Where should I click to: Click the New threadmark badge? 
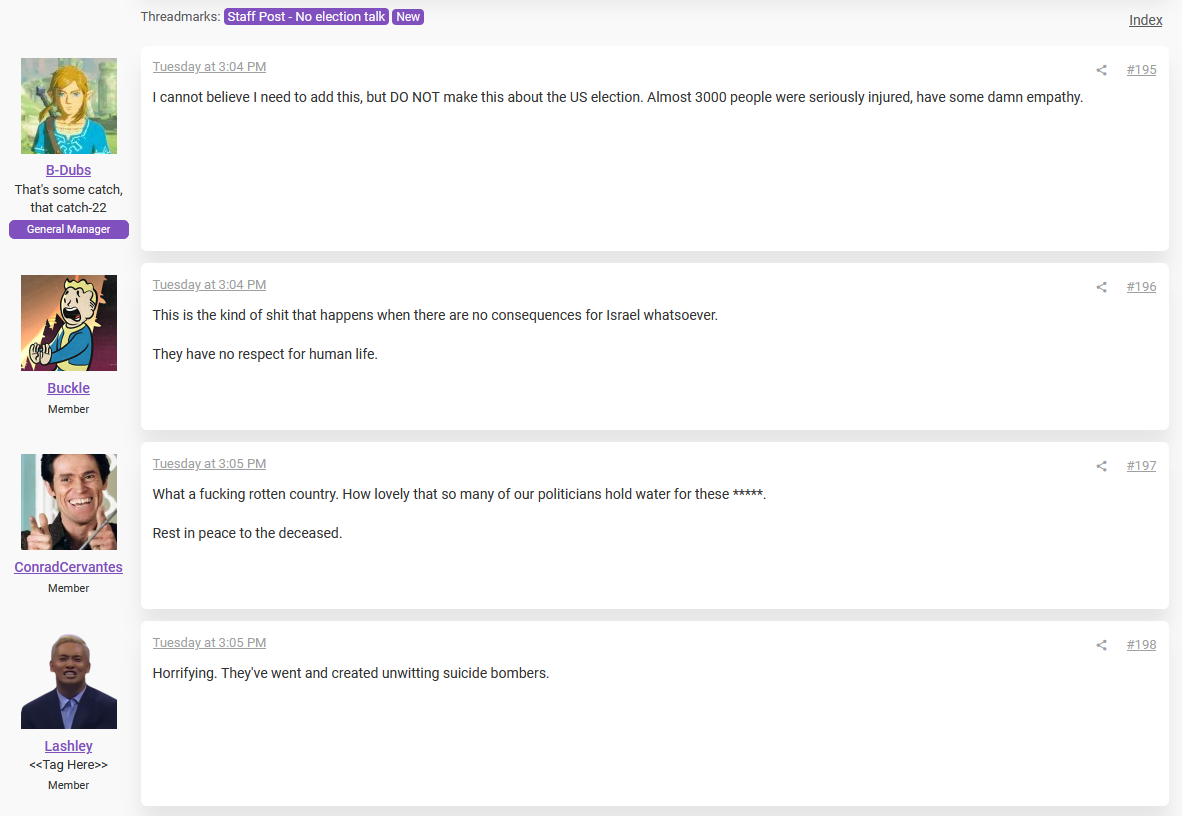[x=408, y=17]
